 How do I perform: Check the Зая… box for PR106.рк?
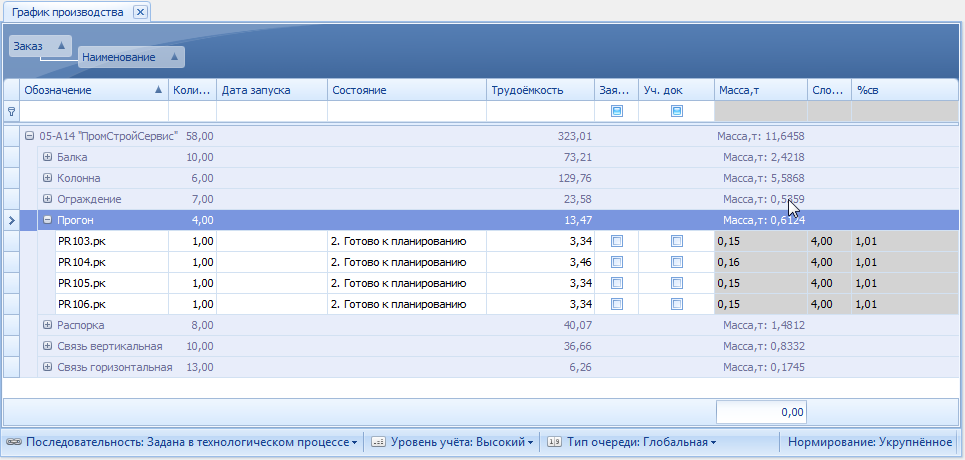click(617, 304)
